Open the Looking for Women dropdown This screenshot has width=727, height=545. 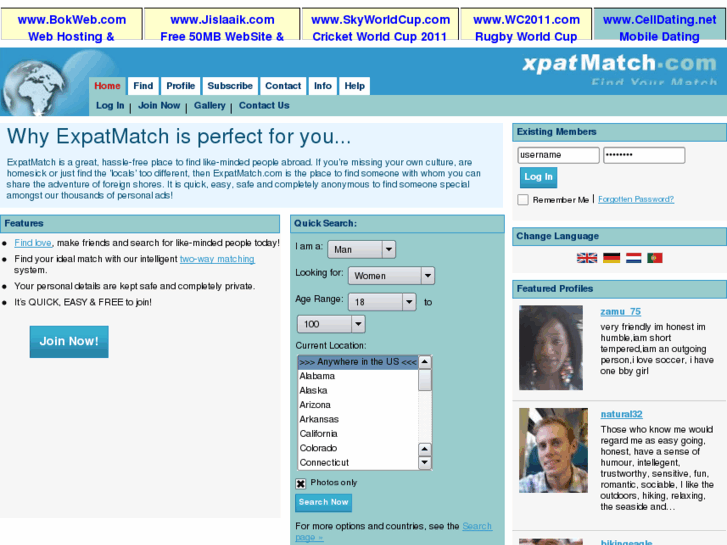391,276
